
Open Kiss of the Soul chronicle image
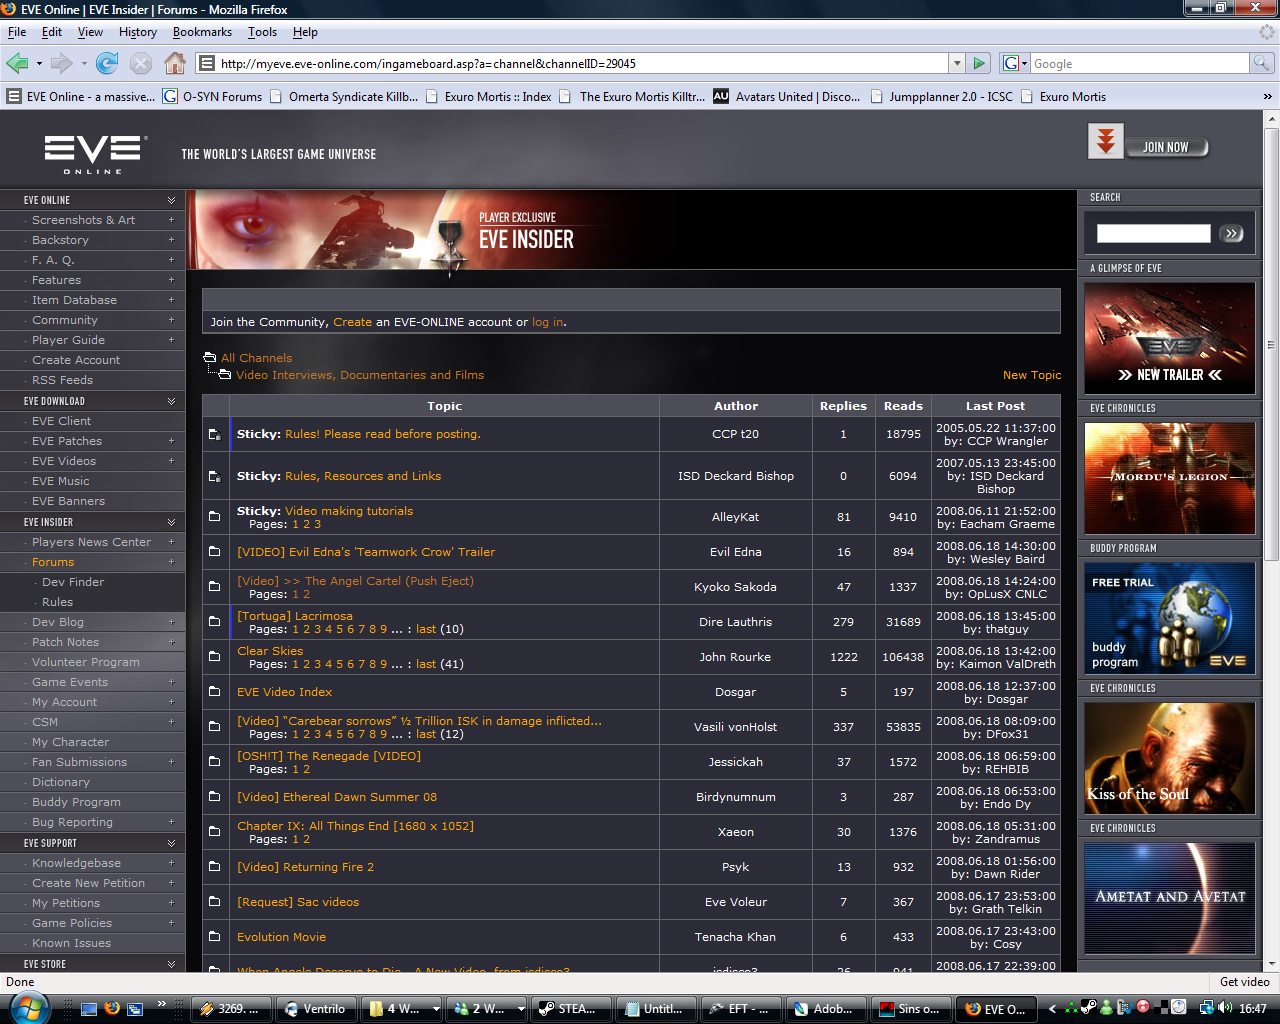click(1170, 758)
